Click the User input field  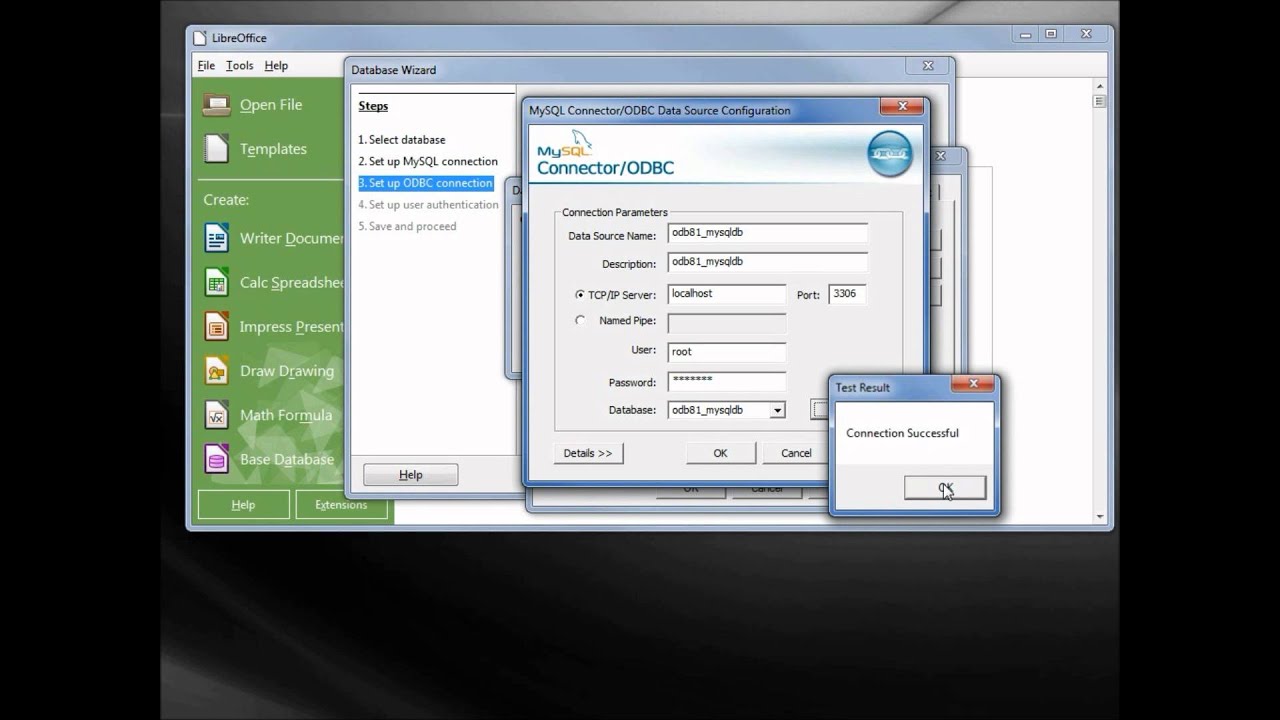pyautogui.click(x=727, y=352)
